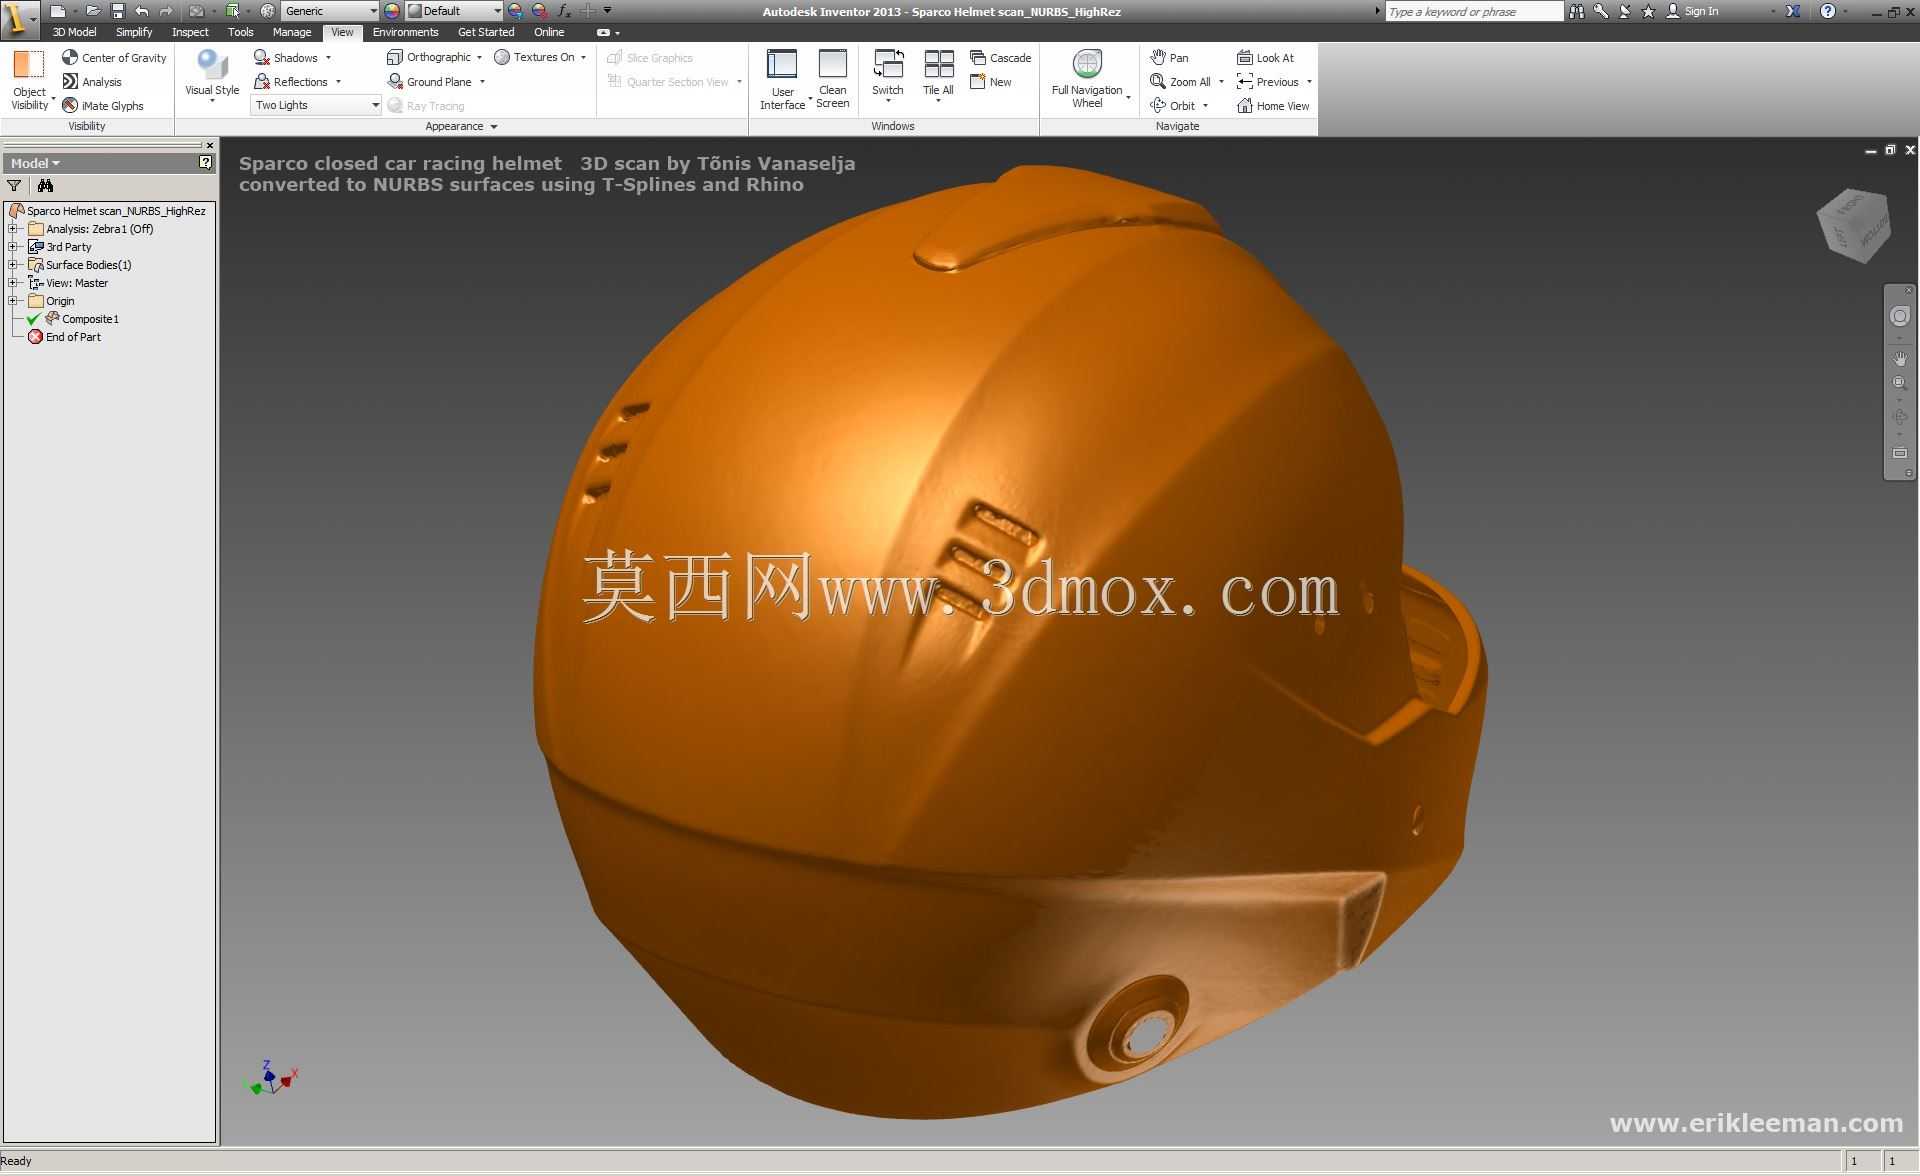Click the fx Parameters icon
This screenshot has width=1920, height=1176.
(564, 11)
